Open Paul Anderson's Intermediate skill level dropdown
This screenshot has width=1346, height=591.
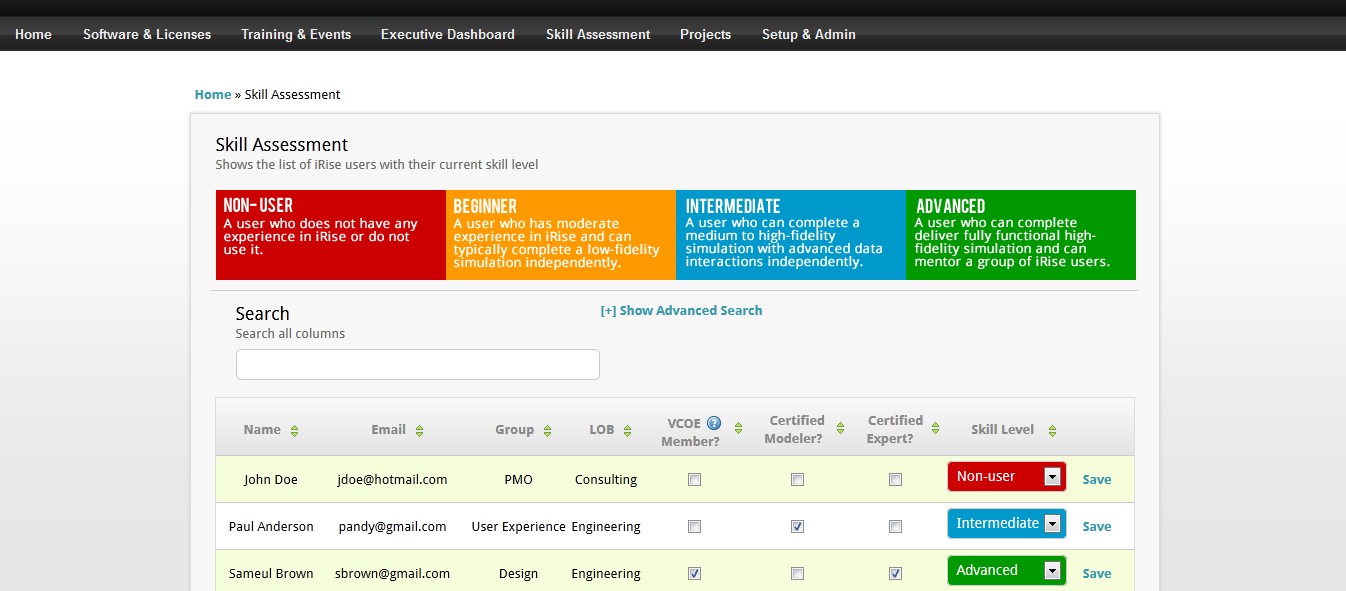pos(1007,524)
